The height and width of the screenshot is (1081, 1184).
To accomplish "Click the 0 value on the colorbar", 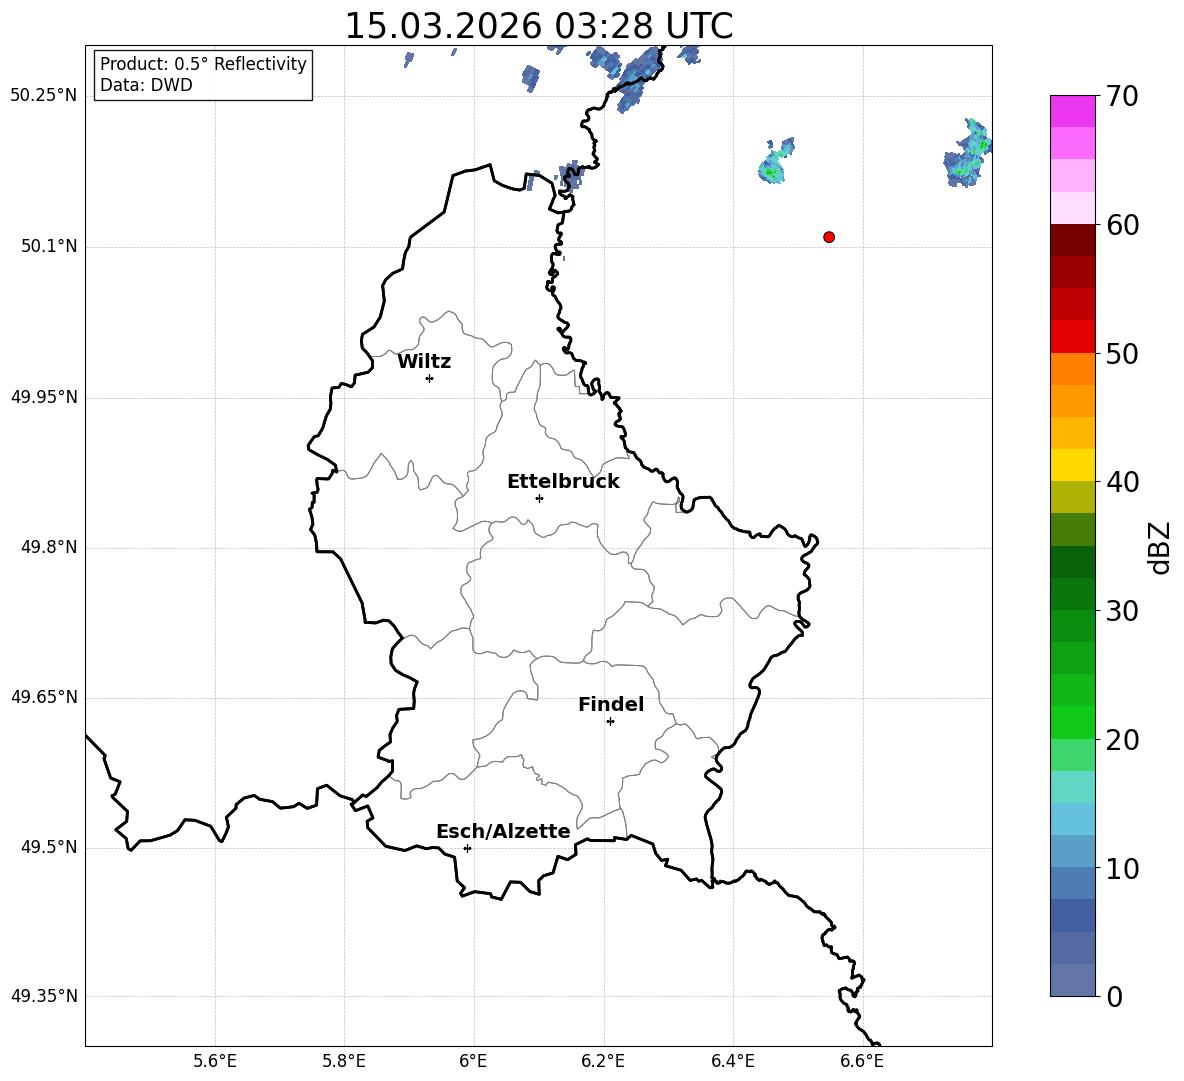I will (x=1114, y=996).
